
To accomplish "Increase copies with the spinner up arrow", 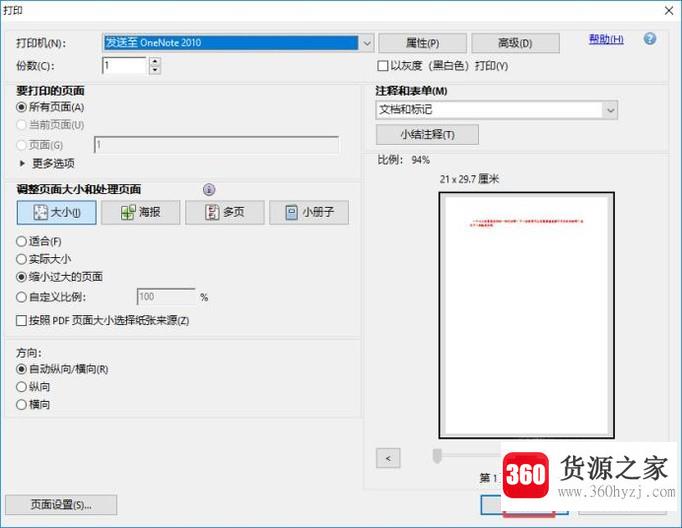I will pos(155,61).
